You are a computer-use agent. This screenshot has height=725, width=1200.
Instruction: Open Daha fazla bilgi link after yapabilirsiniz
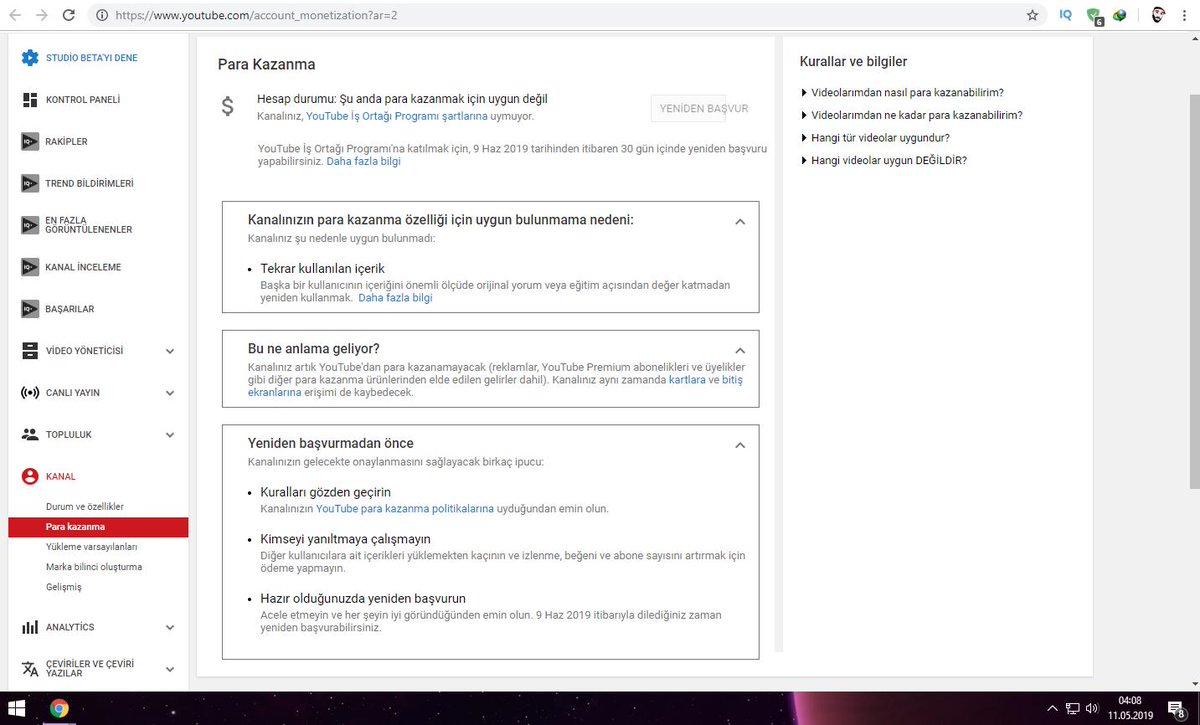[x=363, y=161]
